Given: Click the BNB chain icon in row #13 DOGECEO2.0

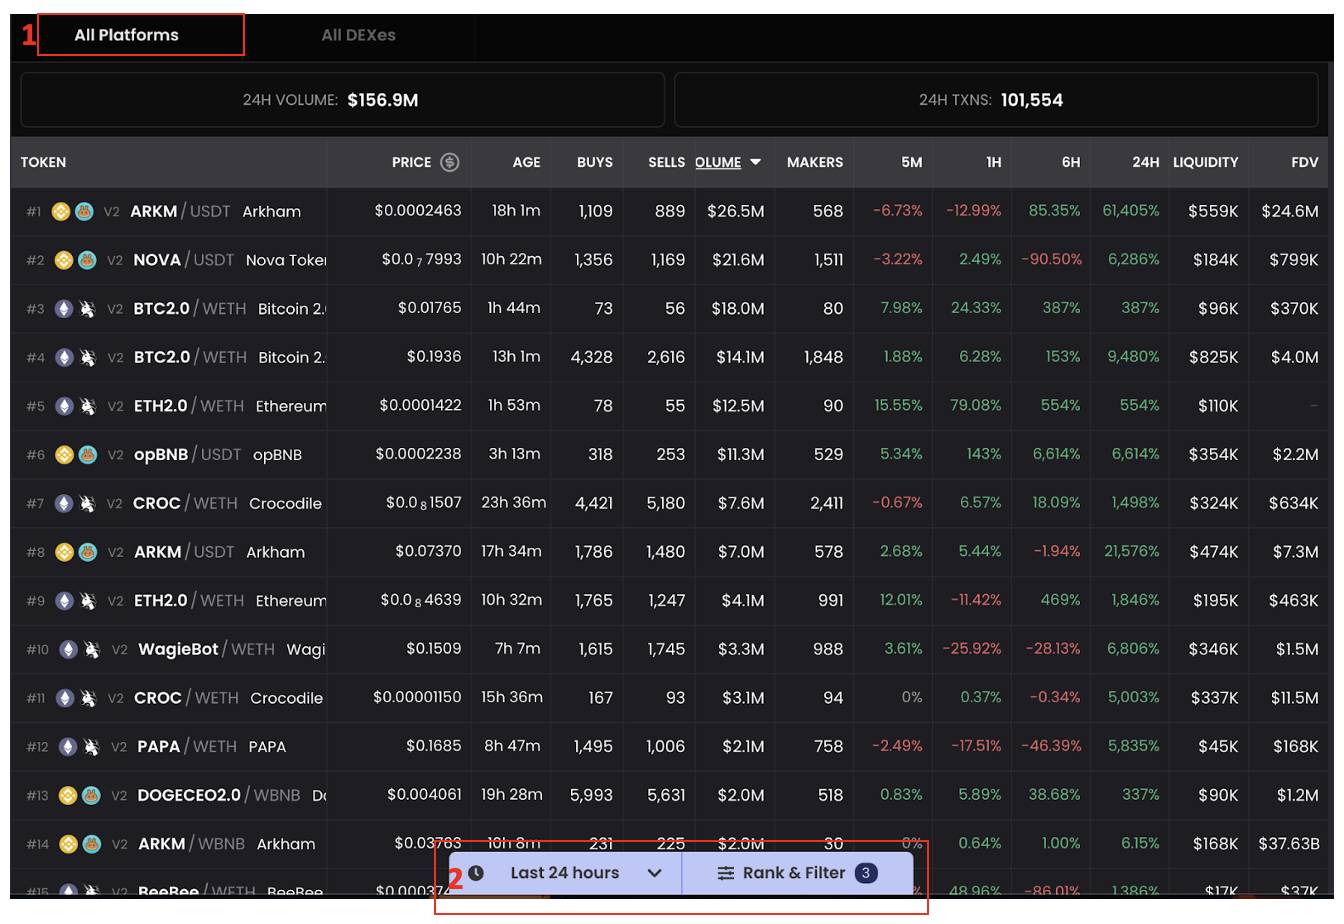Looking at the screenshot, I should (68, 796).
